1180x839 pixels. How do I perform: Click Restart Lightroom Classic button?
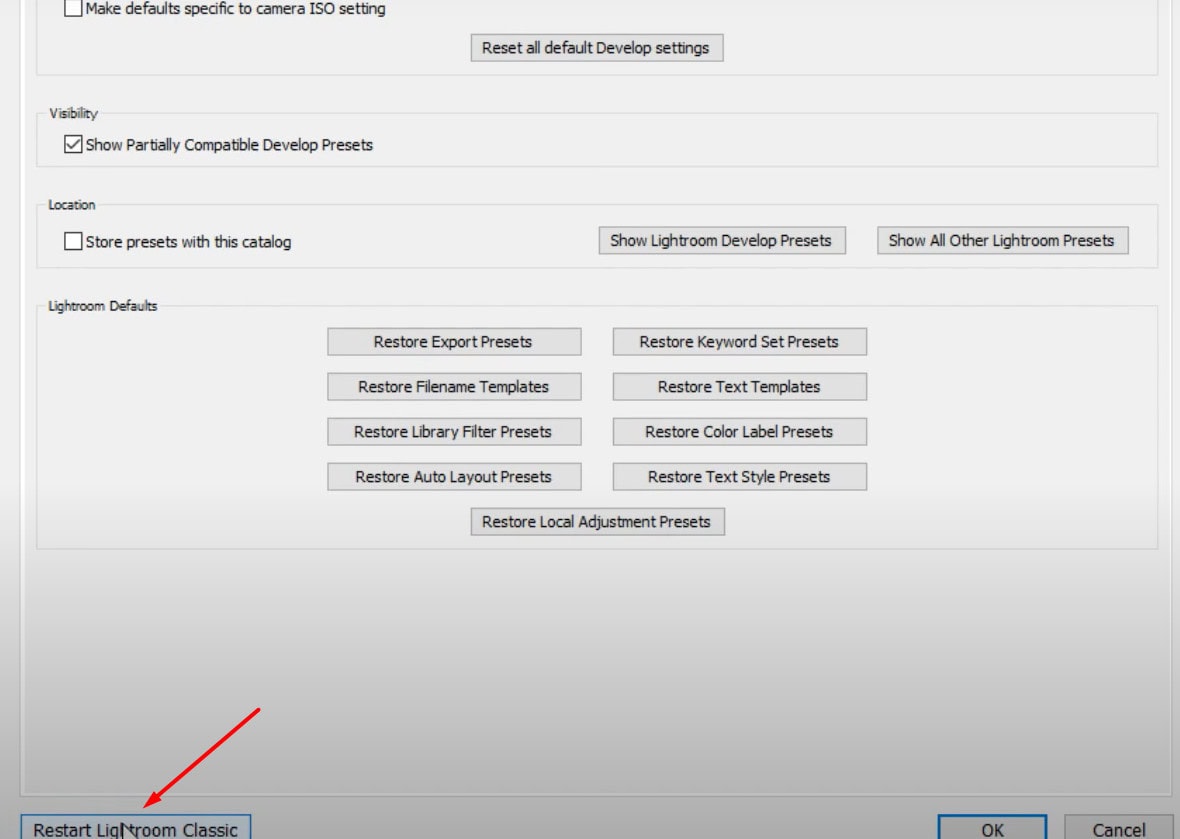(x=135, y=828)
